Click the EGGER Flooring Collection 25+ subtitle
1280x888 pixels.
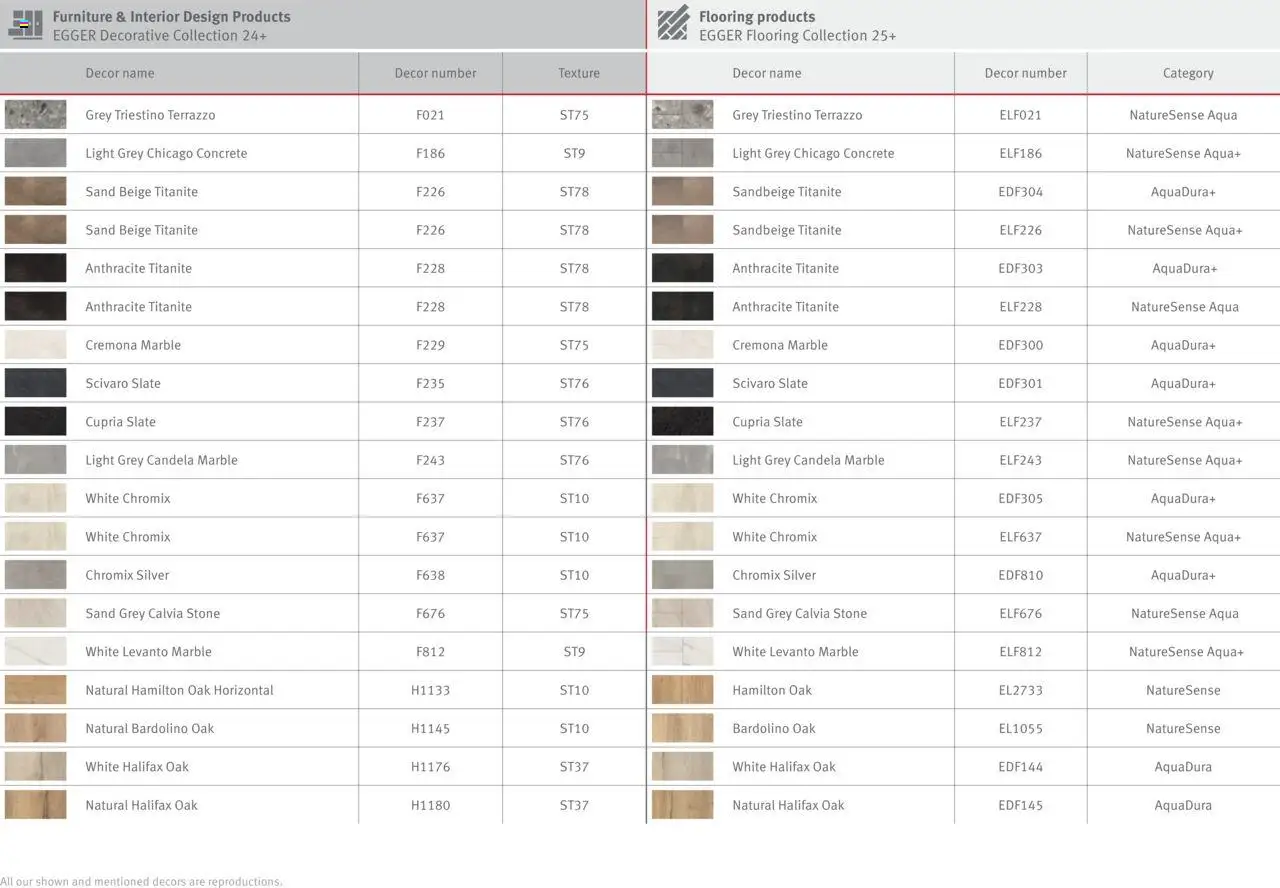tap(797, 36)
